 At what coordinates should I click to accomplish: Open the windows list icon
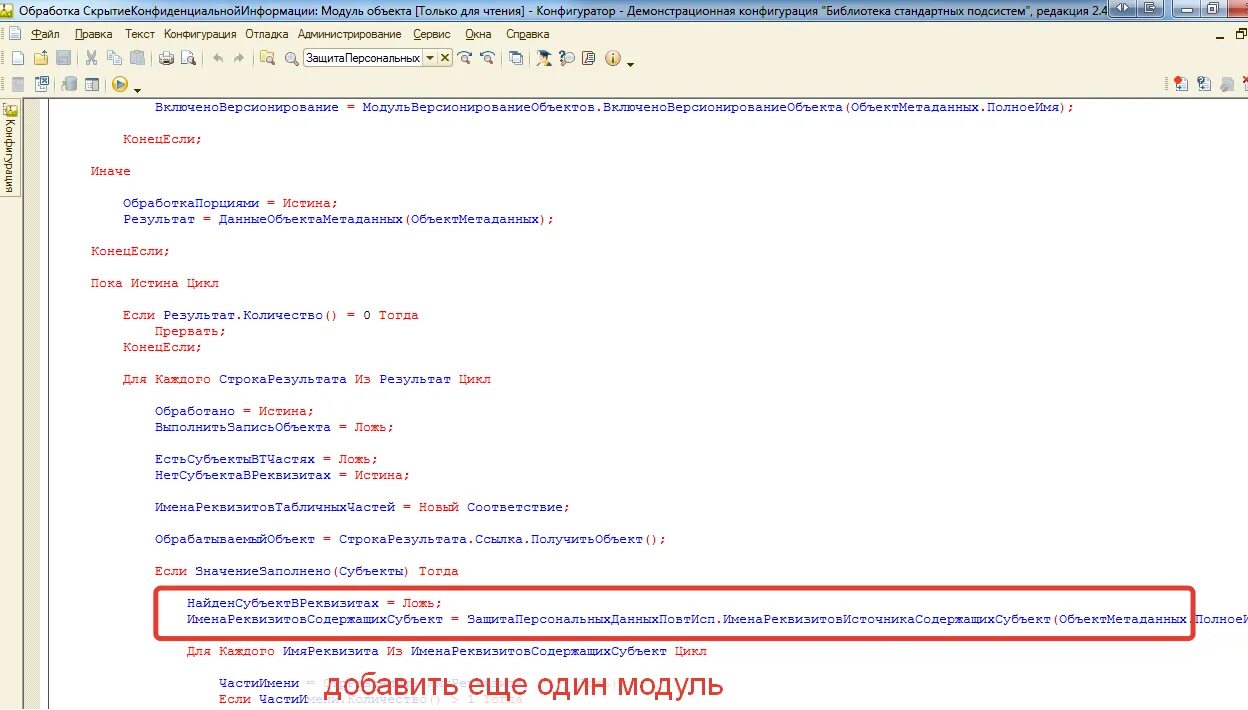[516, 58]
